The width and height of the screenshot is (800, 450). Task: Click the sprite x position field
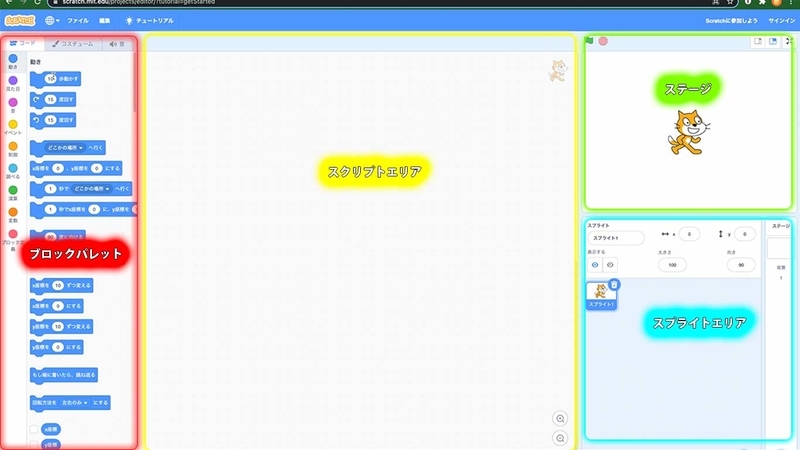tap(689, 234)
